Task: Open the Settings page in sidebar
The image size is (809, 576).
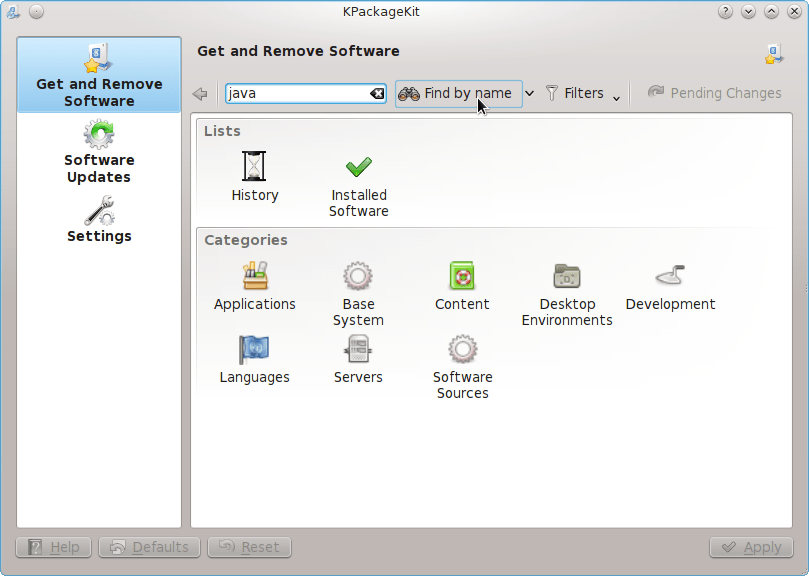Action: click(99, 219)
